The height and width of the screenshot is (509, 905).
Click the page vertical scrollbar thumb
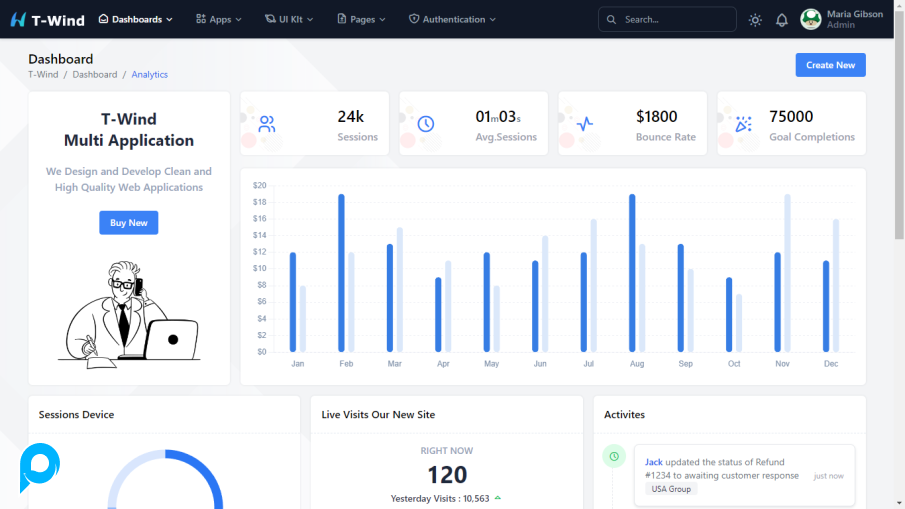coord(899,124)
